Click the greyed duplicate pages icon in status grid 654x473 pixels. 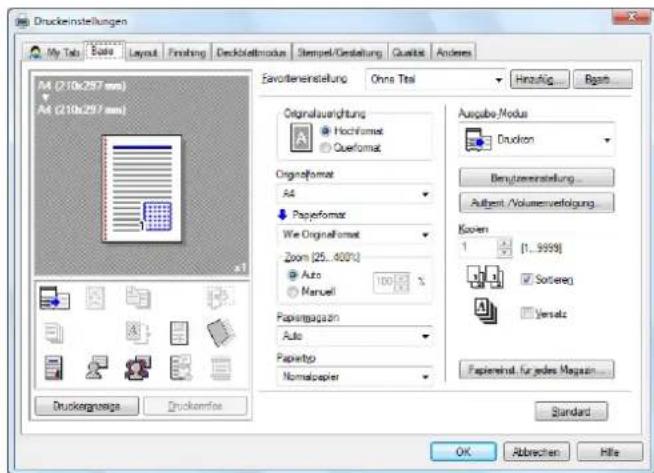click(x=138, y=297)
